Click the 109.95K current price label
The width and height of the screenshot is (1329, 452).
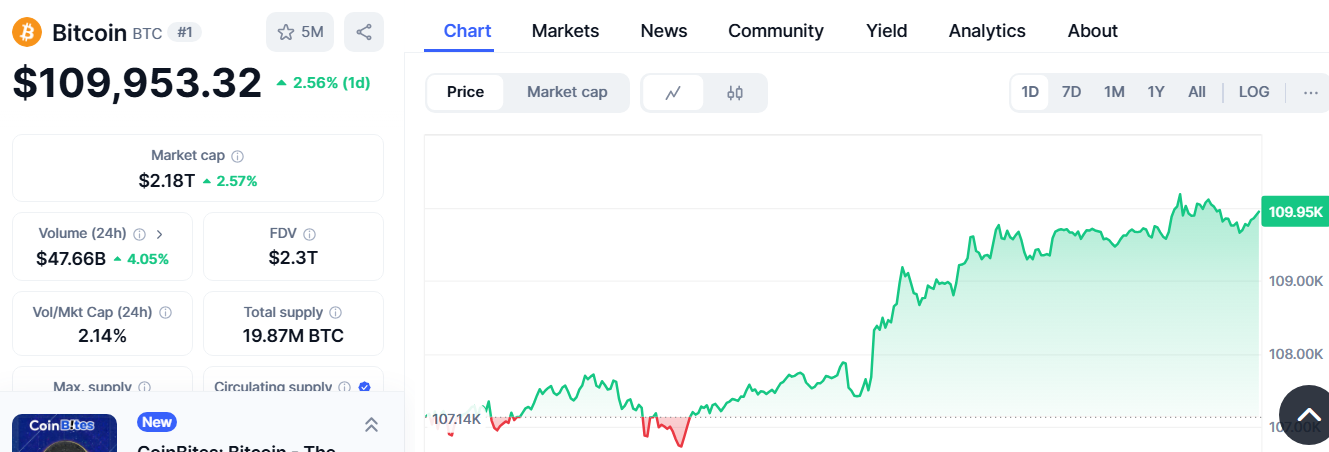click(1295, 212)
